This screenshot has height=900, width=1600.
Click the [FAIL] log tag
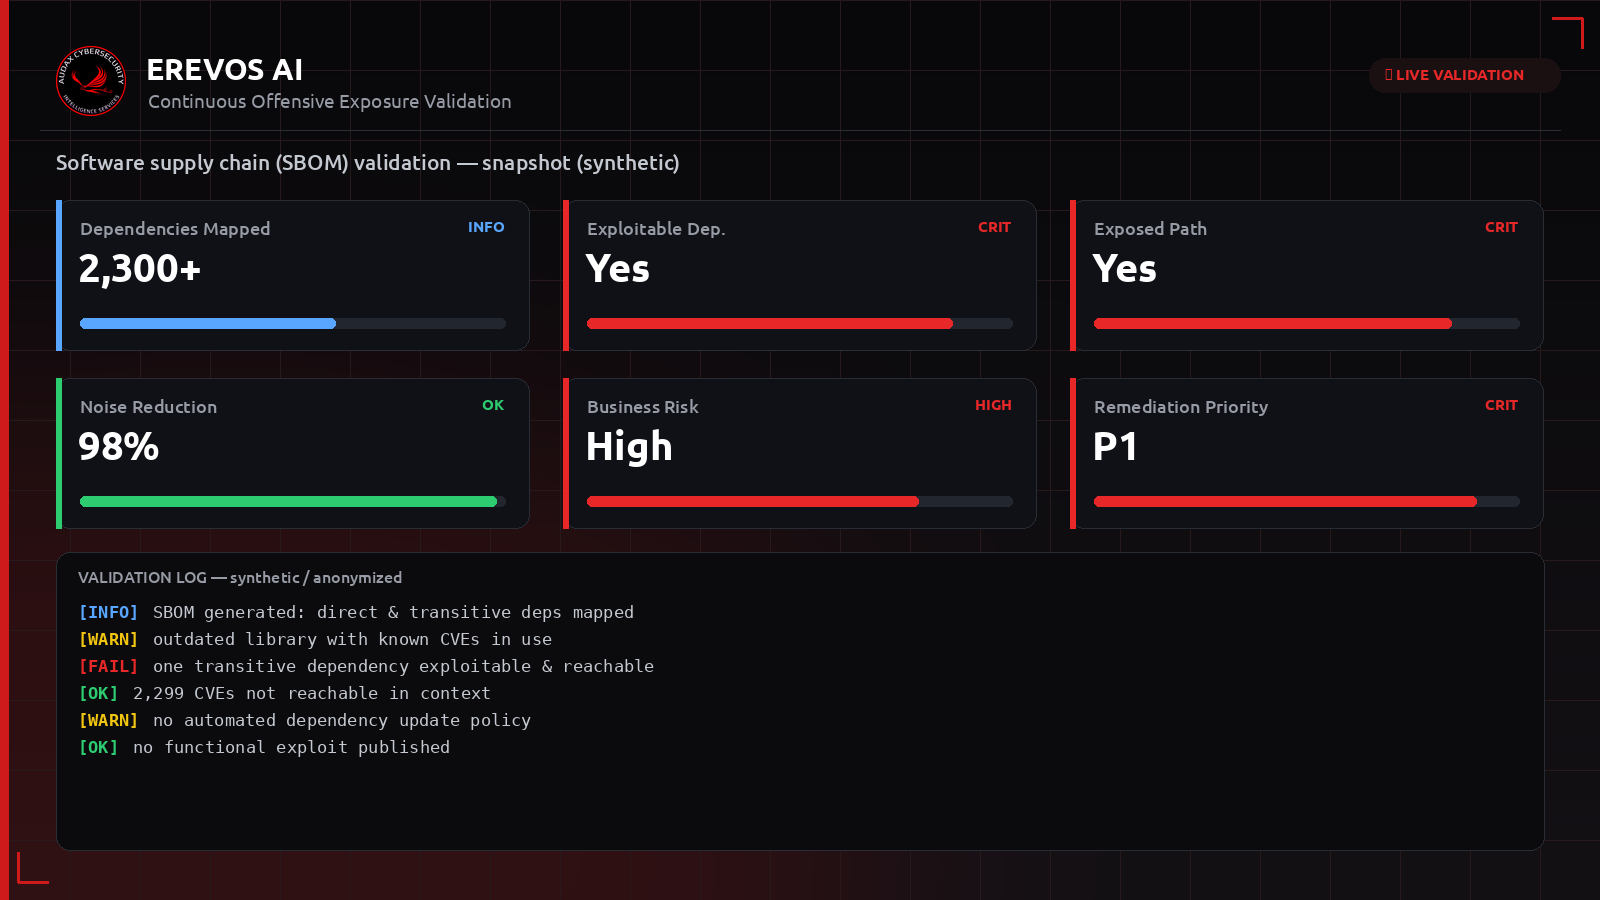tap(109, 666)
